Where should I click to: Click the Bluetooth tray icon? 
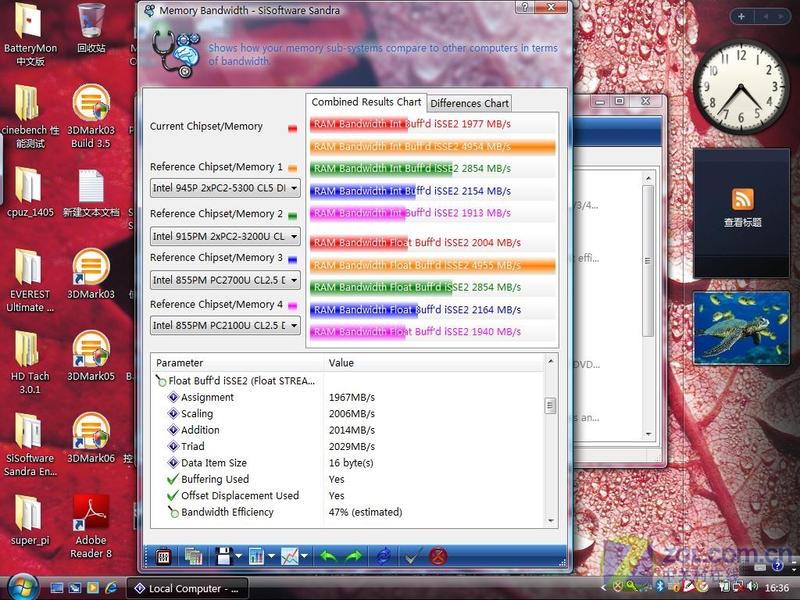659,587
